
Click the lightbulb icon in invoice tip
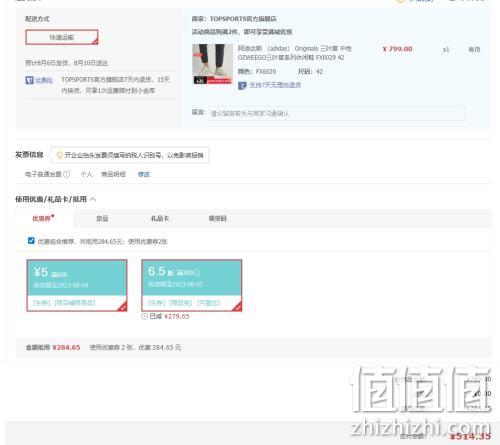tap(59, 155)
